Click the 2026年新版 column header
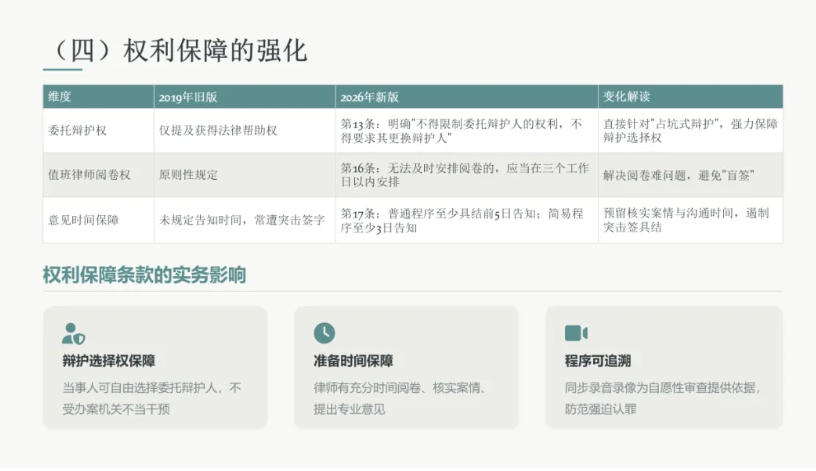The height and width of the screenshot is (471, 816). 467,97
